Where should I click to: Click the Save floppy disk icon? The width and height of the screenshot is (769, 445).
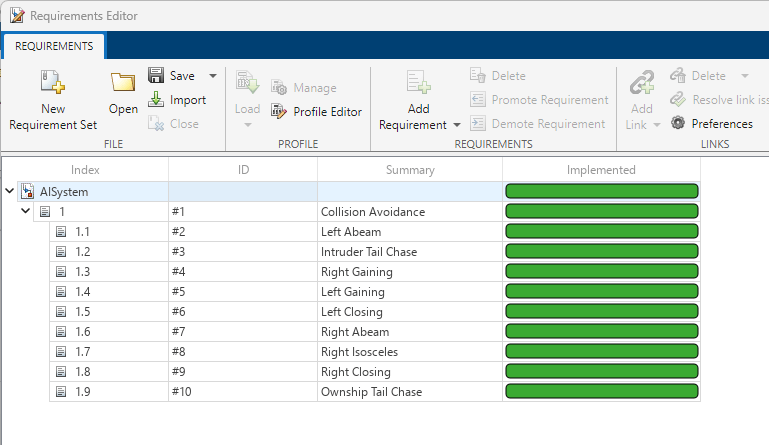click(156, 75)
